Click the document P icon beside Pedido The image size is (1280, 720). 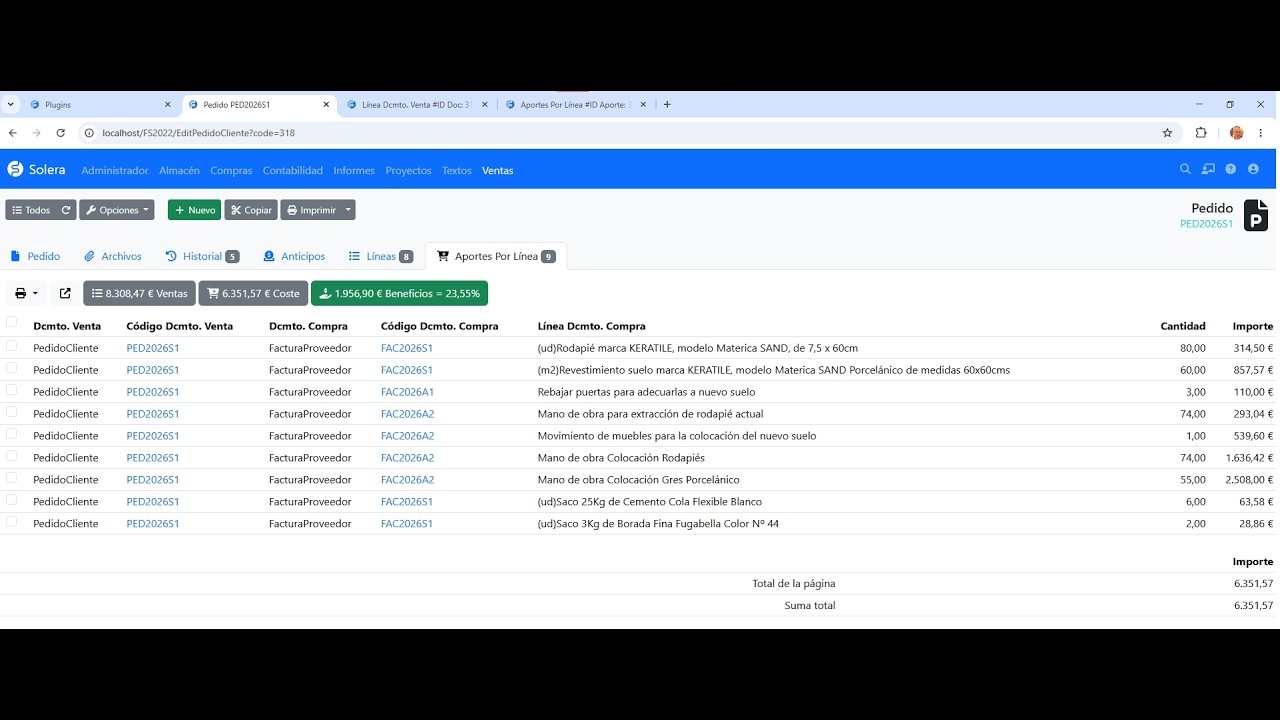pyautogui.click(x=1255, y=215)
